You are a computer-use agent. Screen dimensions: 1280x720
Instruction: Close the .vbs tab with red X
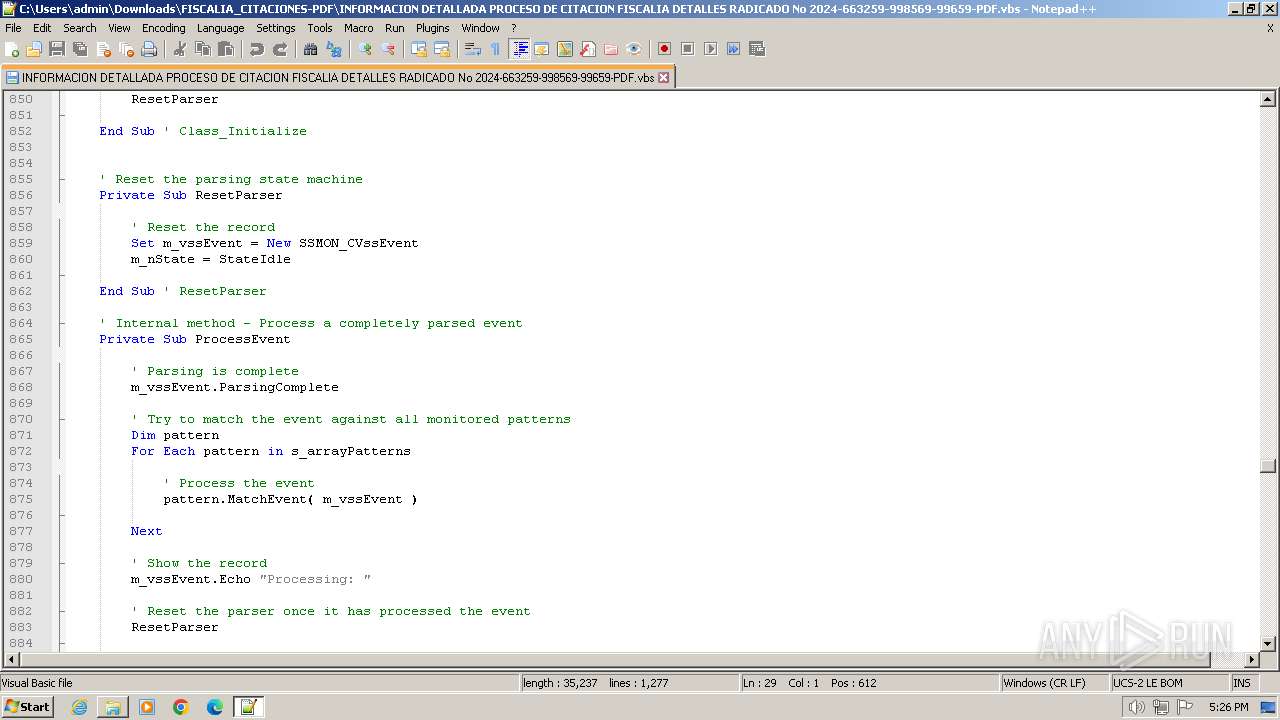pos(663,77)
